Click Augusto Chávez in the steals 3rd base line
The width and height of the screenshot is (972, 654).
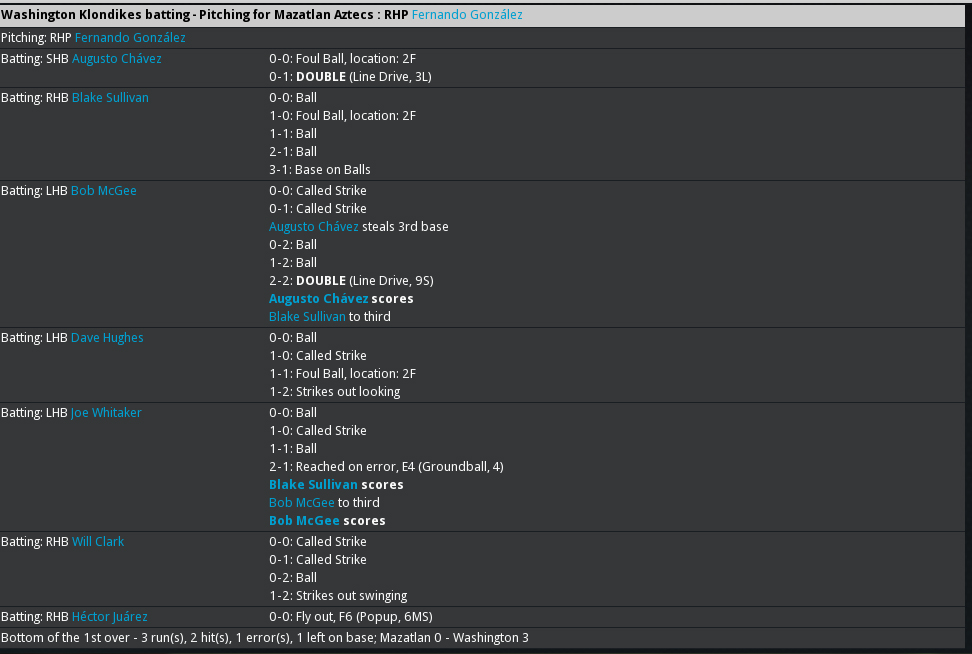(x=313, y=227)
